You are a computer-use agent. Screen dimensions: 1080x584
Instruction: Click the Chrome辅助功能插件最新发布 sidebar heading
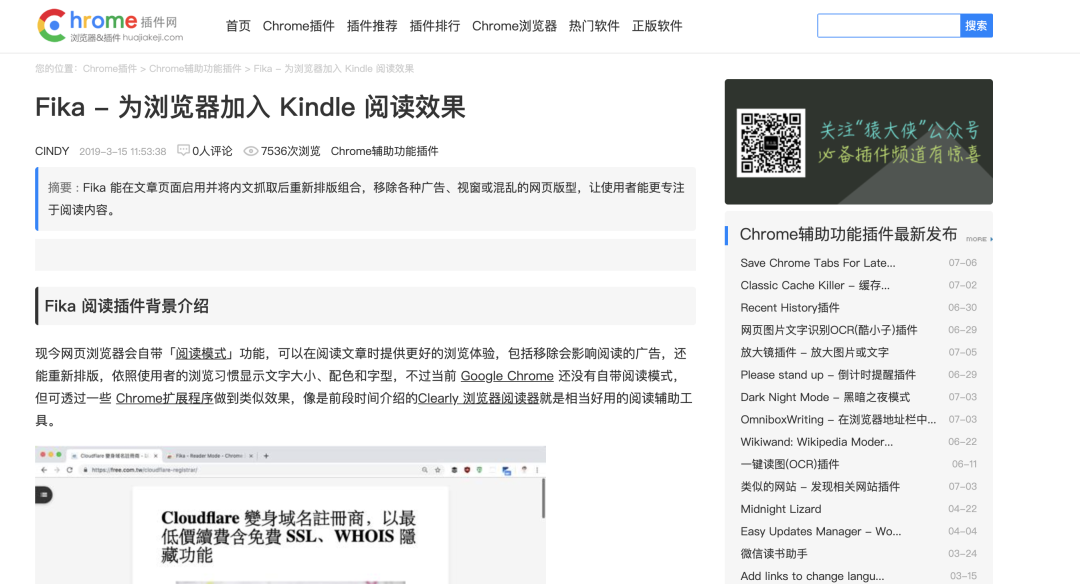click(849, 234)
